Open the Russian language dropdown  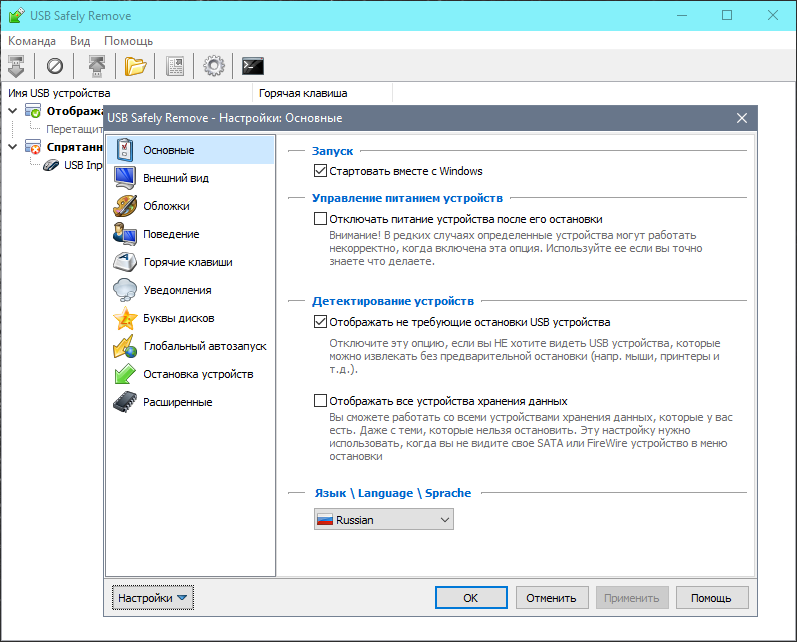coord(384,520)
